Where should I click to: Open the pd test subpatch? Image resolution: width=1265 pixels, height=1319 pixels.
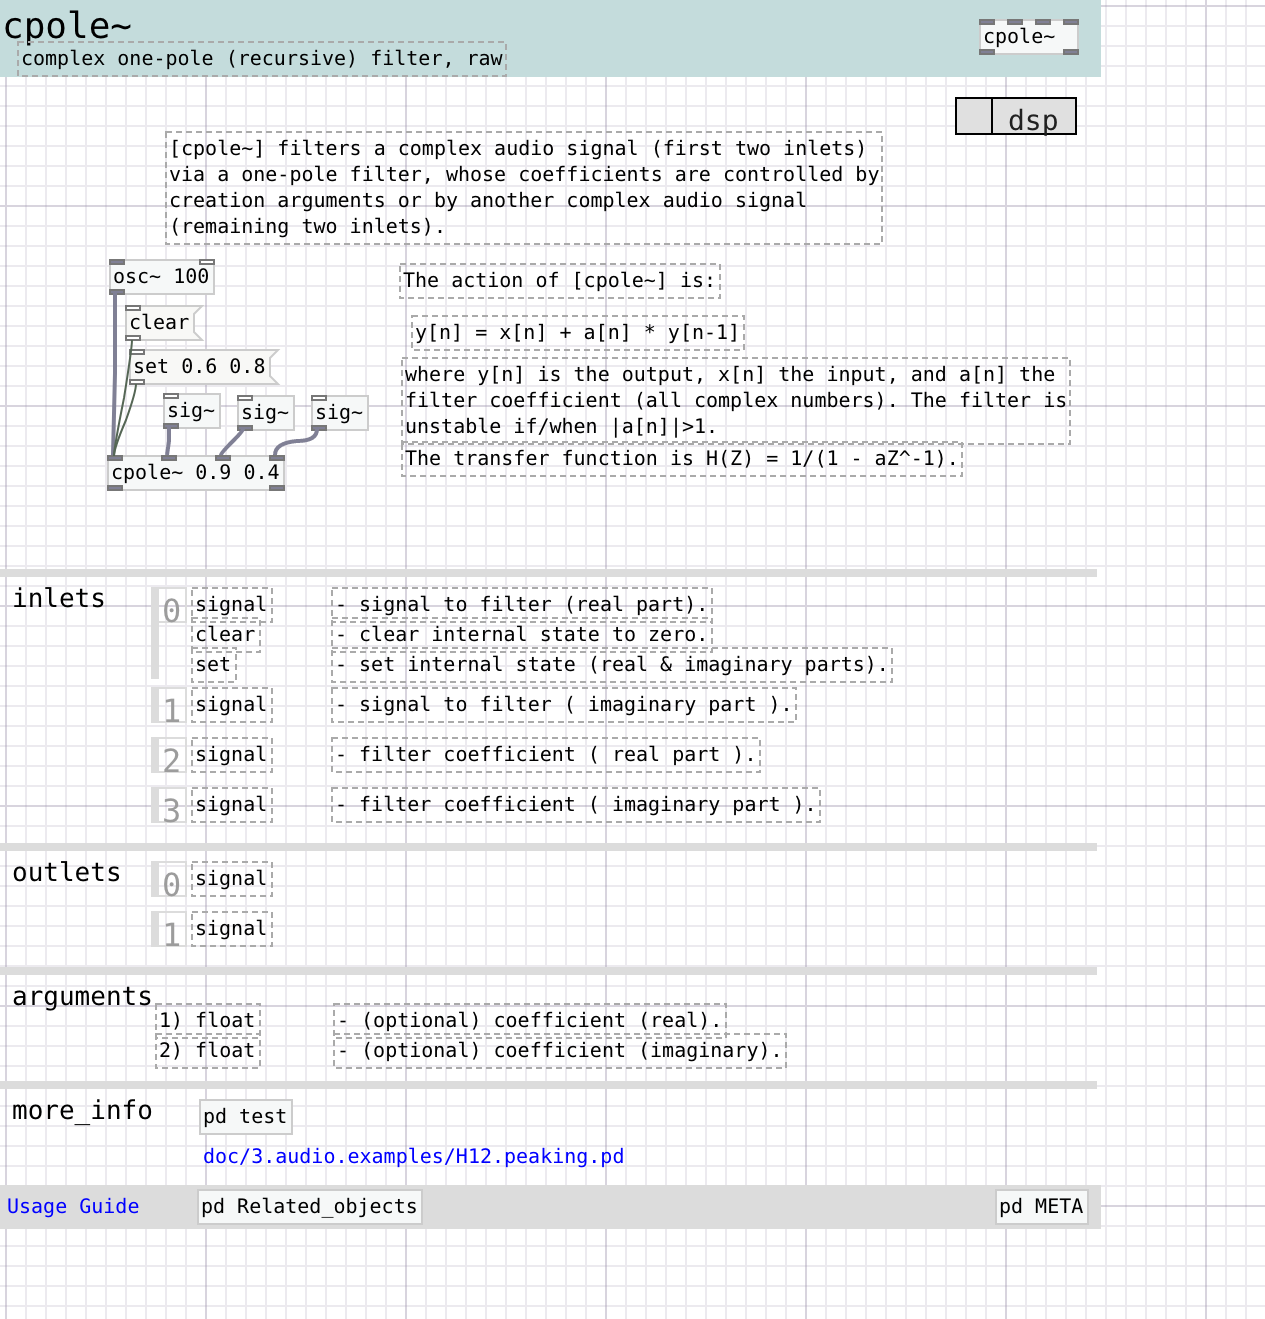245,1117
